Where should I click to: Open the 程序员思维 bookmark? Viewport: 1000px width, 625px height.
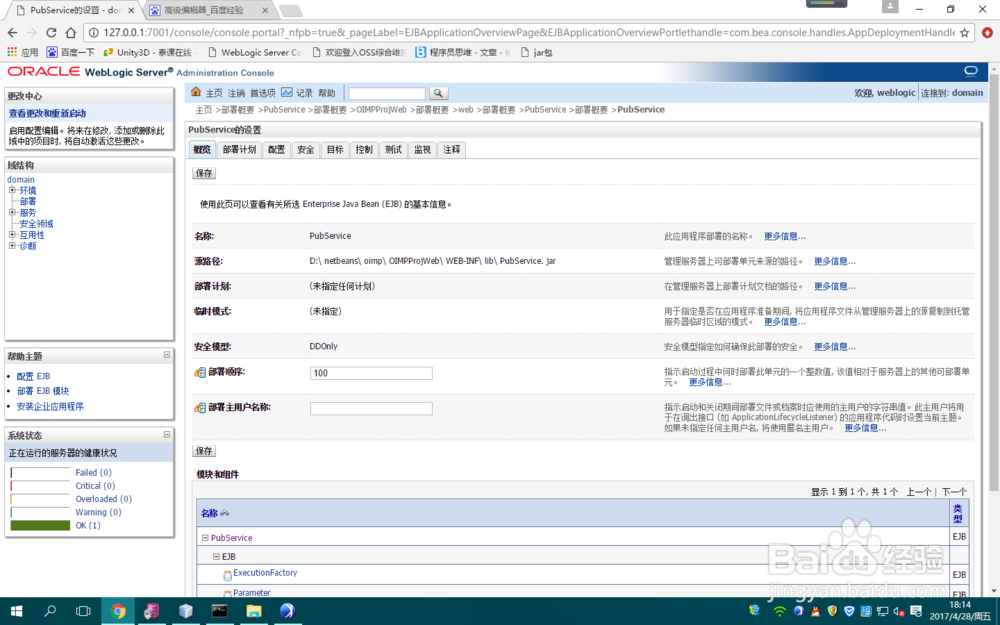(x=463, y=52)
